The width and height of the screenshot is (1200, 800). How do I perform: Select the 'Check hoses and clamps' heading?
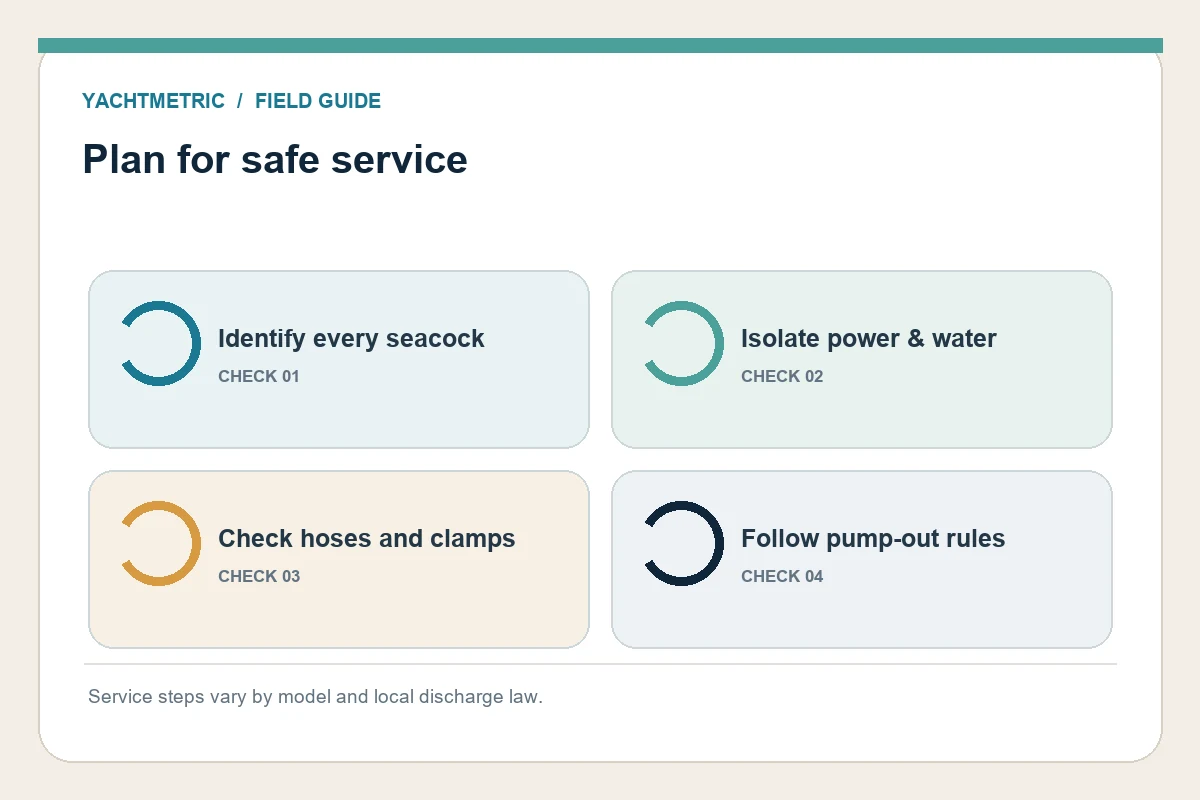(x=367, y=539)
